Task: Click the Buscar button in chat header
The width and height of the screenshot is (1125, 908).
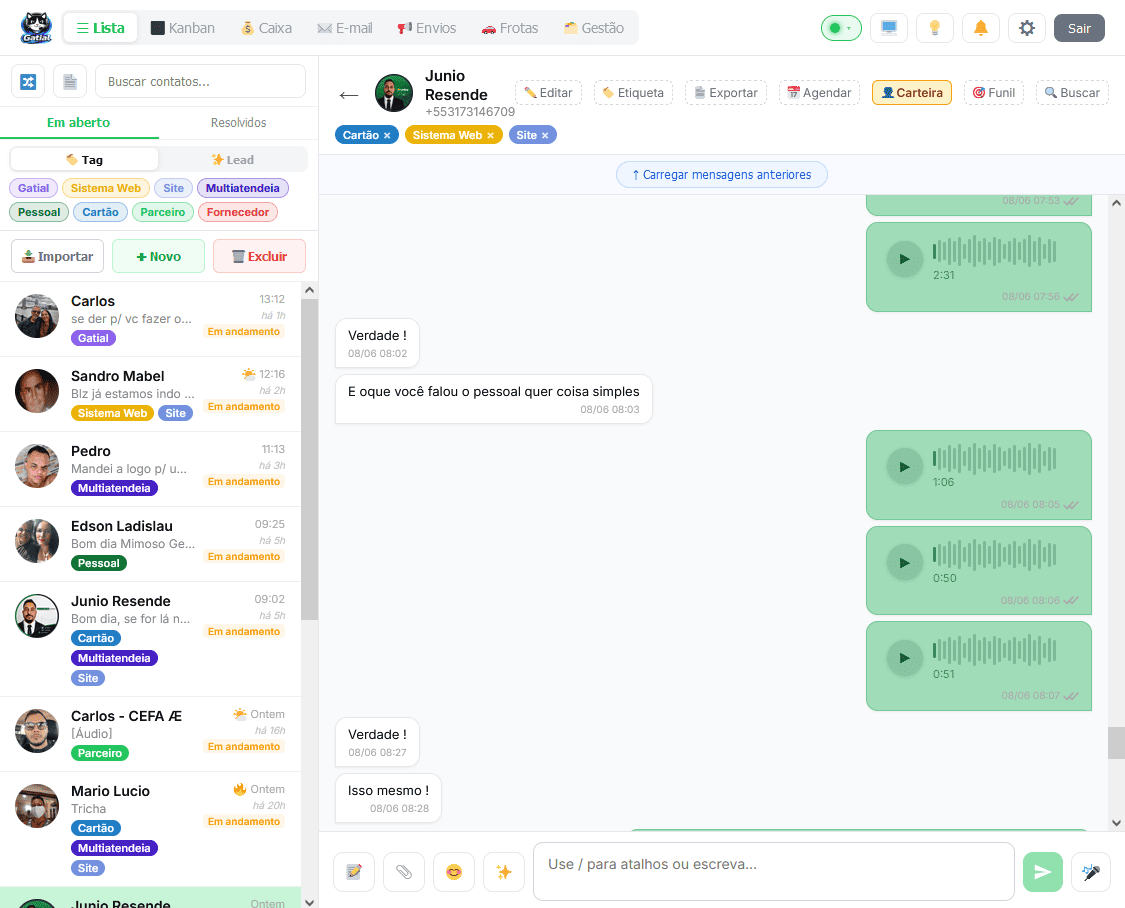Action: 1073,93
